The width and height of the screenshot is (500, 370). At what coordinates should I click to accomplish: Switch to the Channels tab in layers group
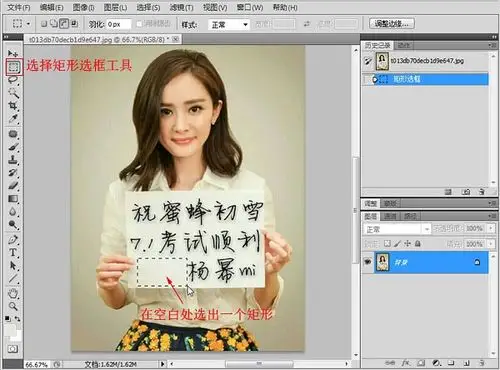[390, 216]
